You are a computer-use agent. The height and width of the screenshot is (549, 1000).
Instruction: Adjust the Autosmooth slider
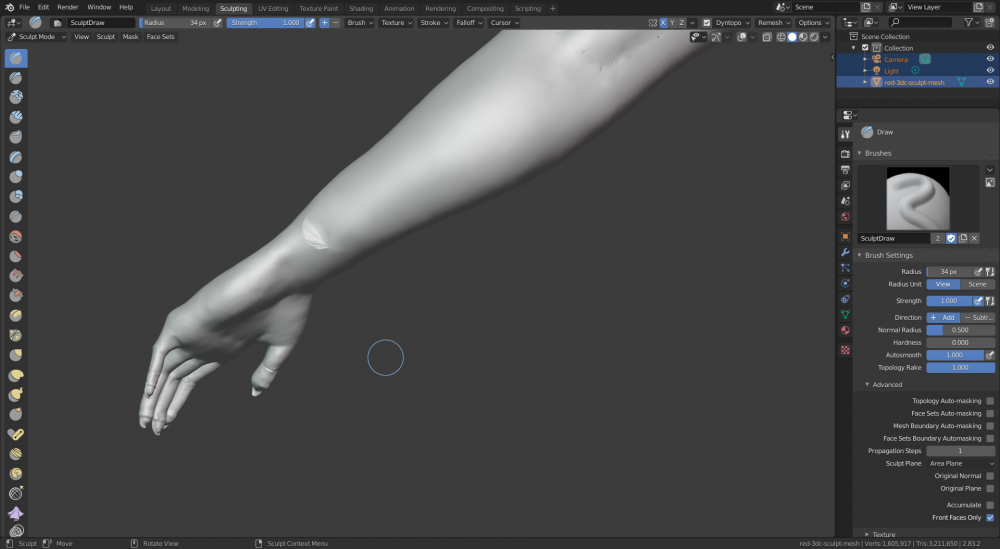point(955,355)
